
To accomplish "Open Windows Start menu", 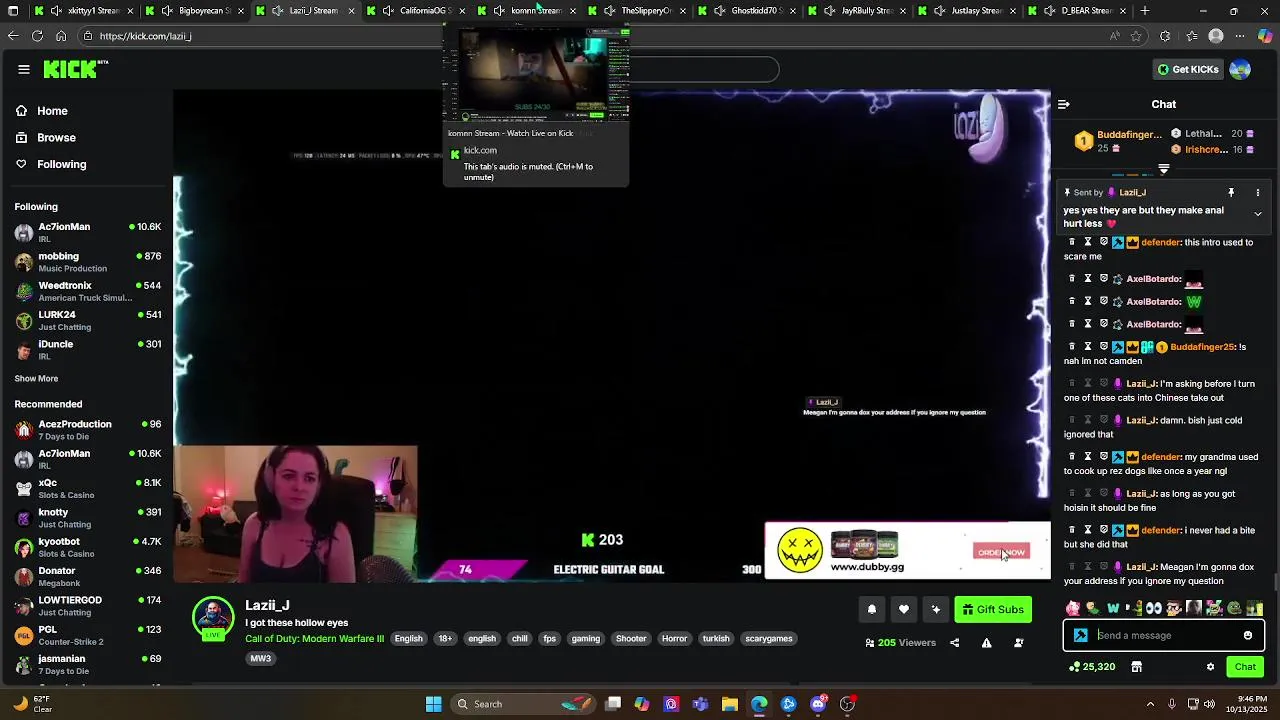I will 433,704.
